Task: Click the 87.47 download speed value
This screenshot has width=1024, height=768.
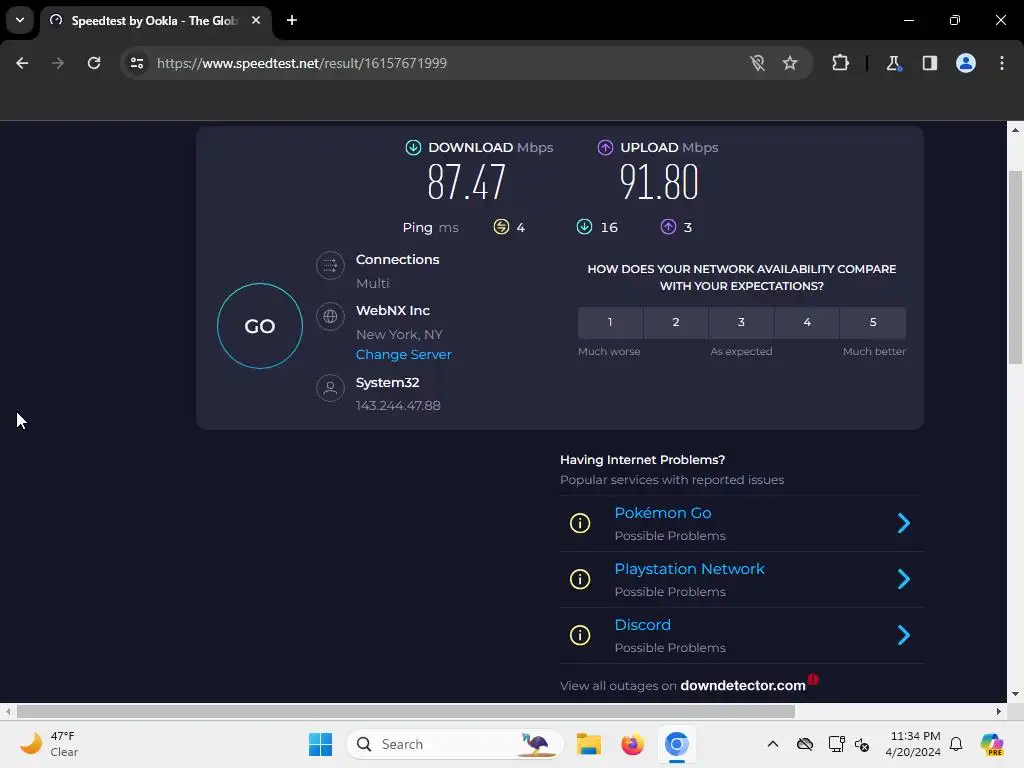Action: [466, 182]
